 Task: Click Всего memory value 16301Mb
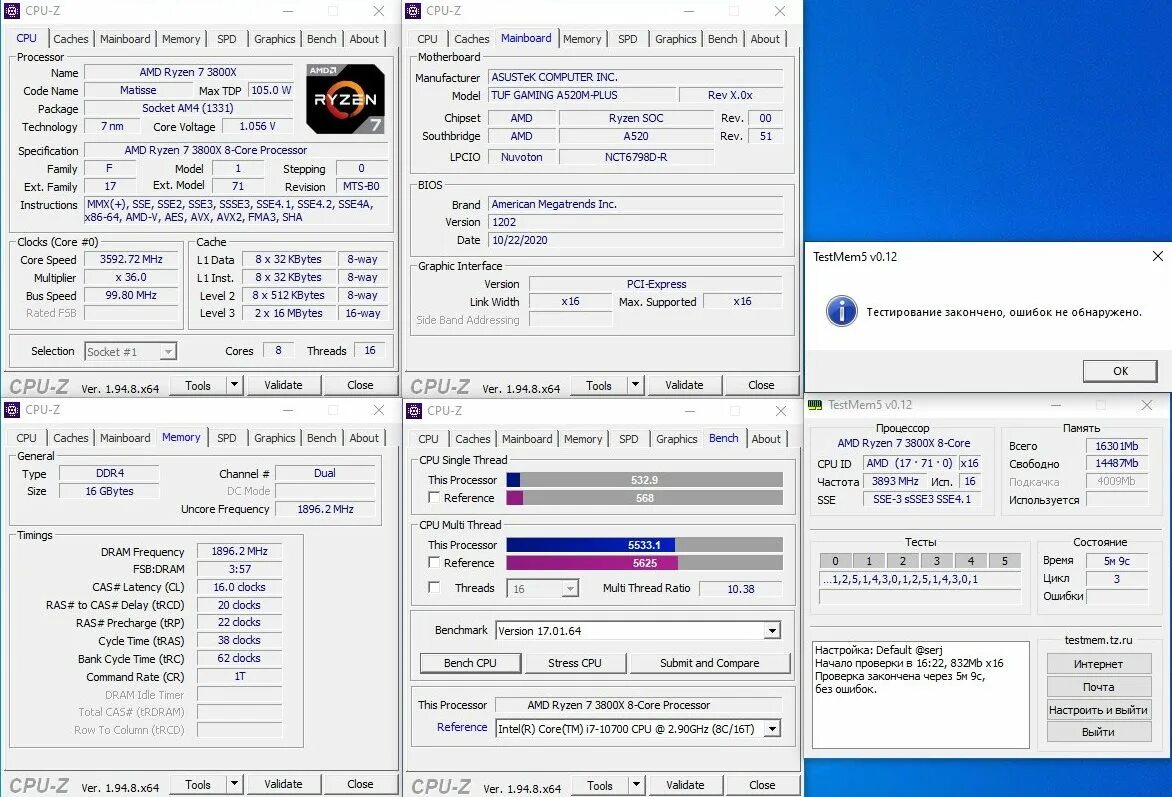pos(1117,446)
